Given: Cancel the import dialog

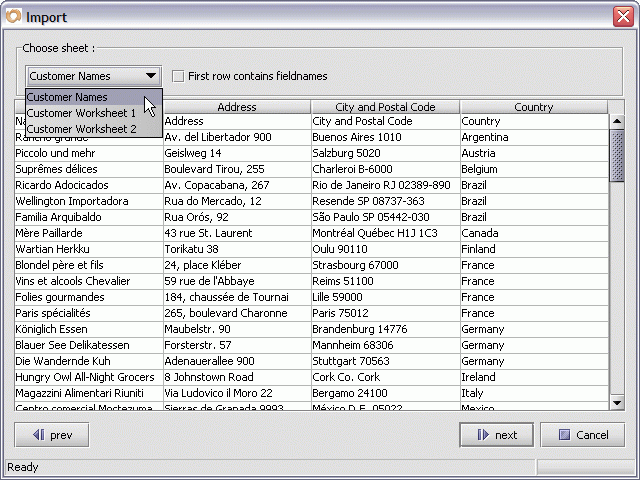Looking at the screenshot, I should click(x=582, y=435).
